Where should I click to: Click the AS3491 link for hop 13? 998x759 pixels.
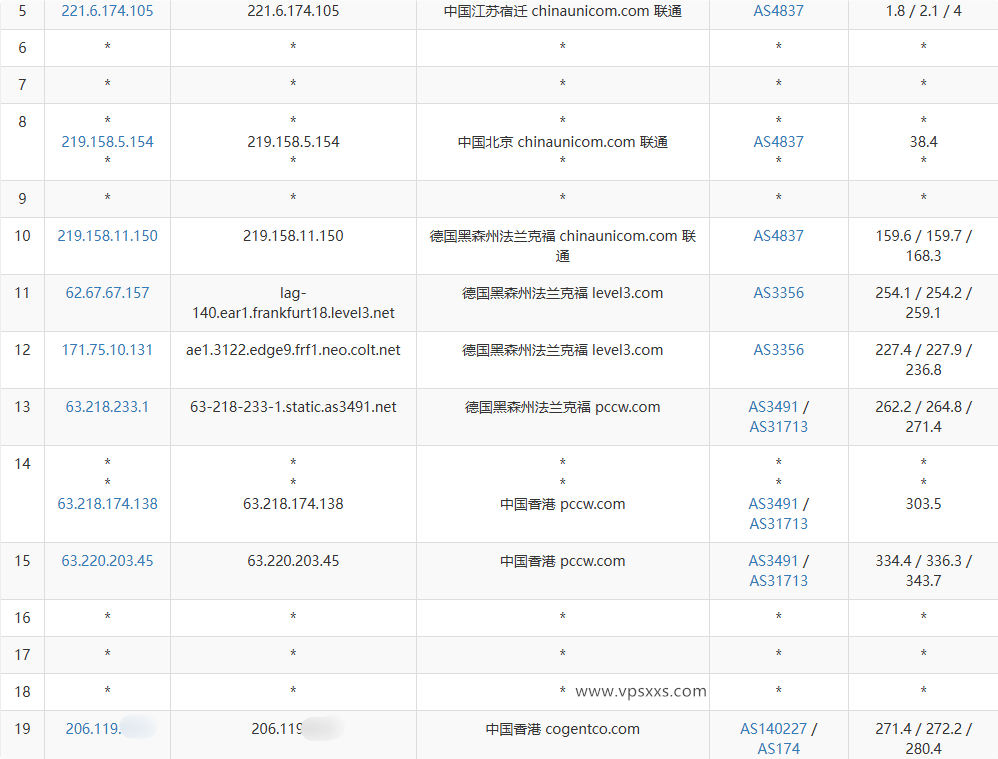pyautogui.click(x=772, y=406)
